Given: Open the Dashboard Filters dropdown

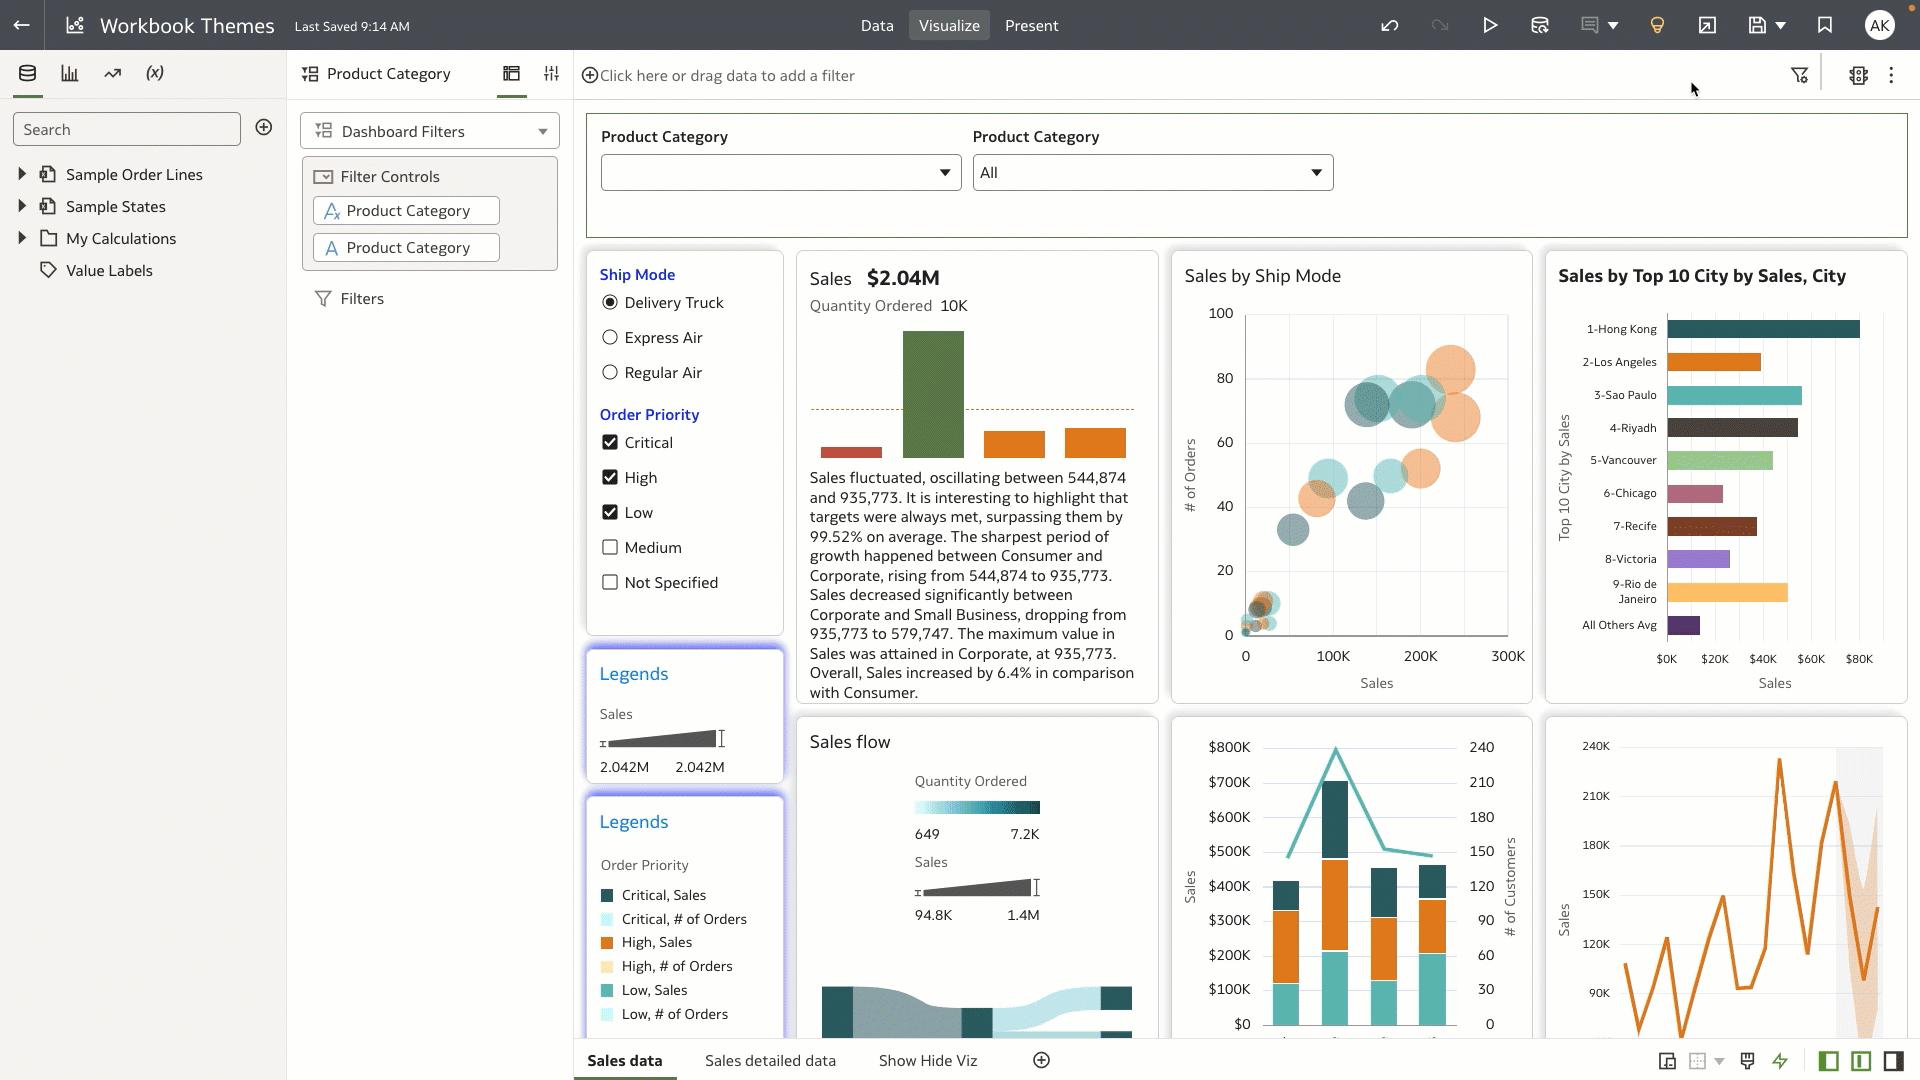Looking at the screenshot, I should coord(429,131).
